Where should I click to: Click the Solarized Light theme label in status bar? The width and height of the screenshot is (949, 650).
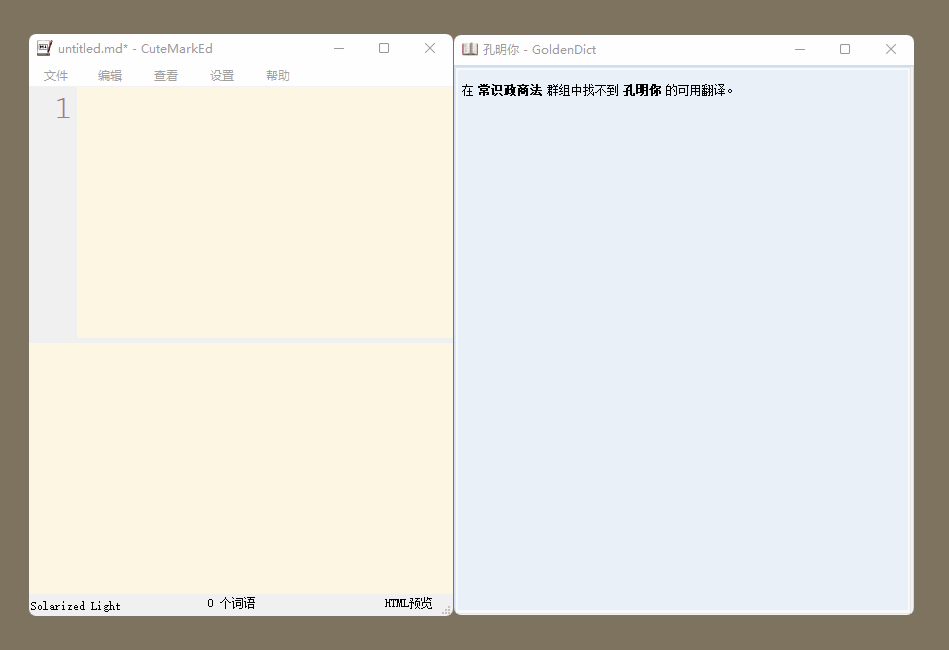[76, 606]
